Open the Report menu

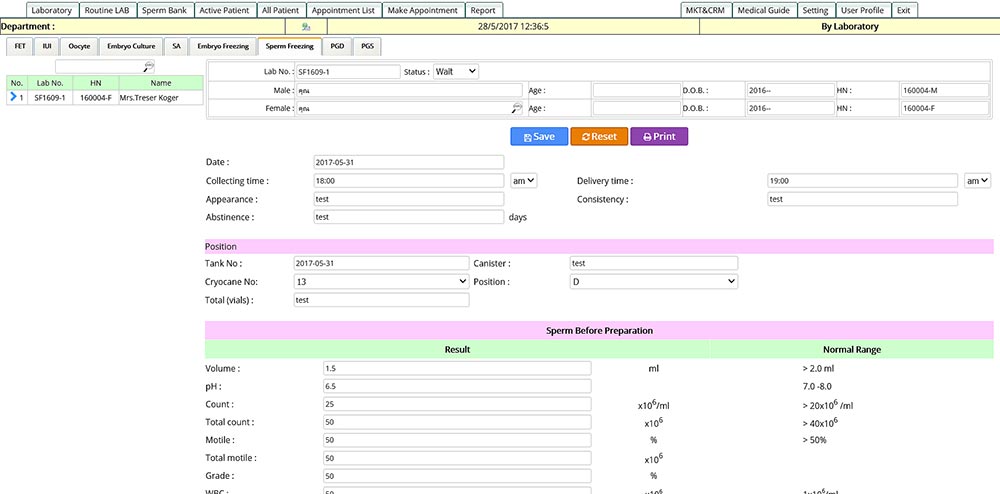pos(483,10)
